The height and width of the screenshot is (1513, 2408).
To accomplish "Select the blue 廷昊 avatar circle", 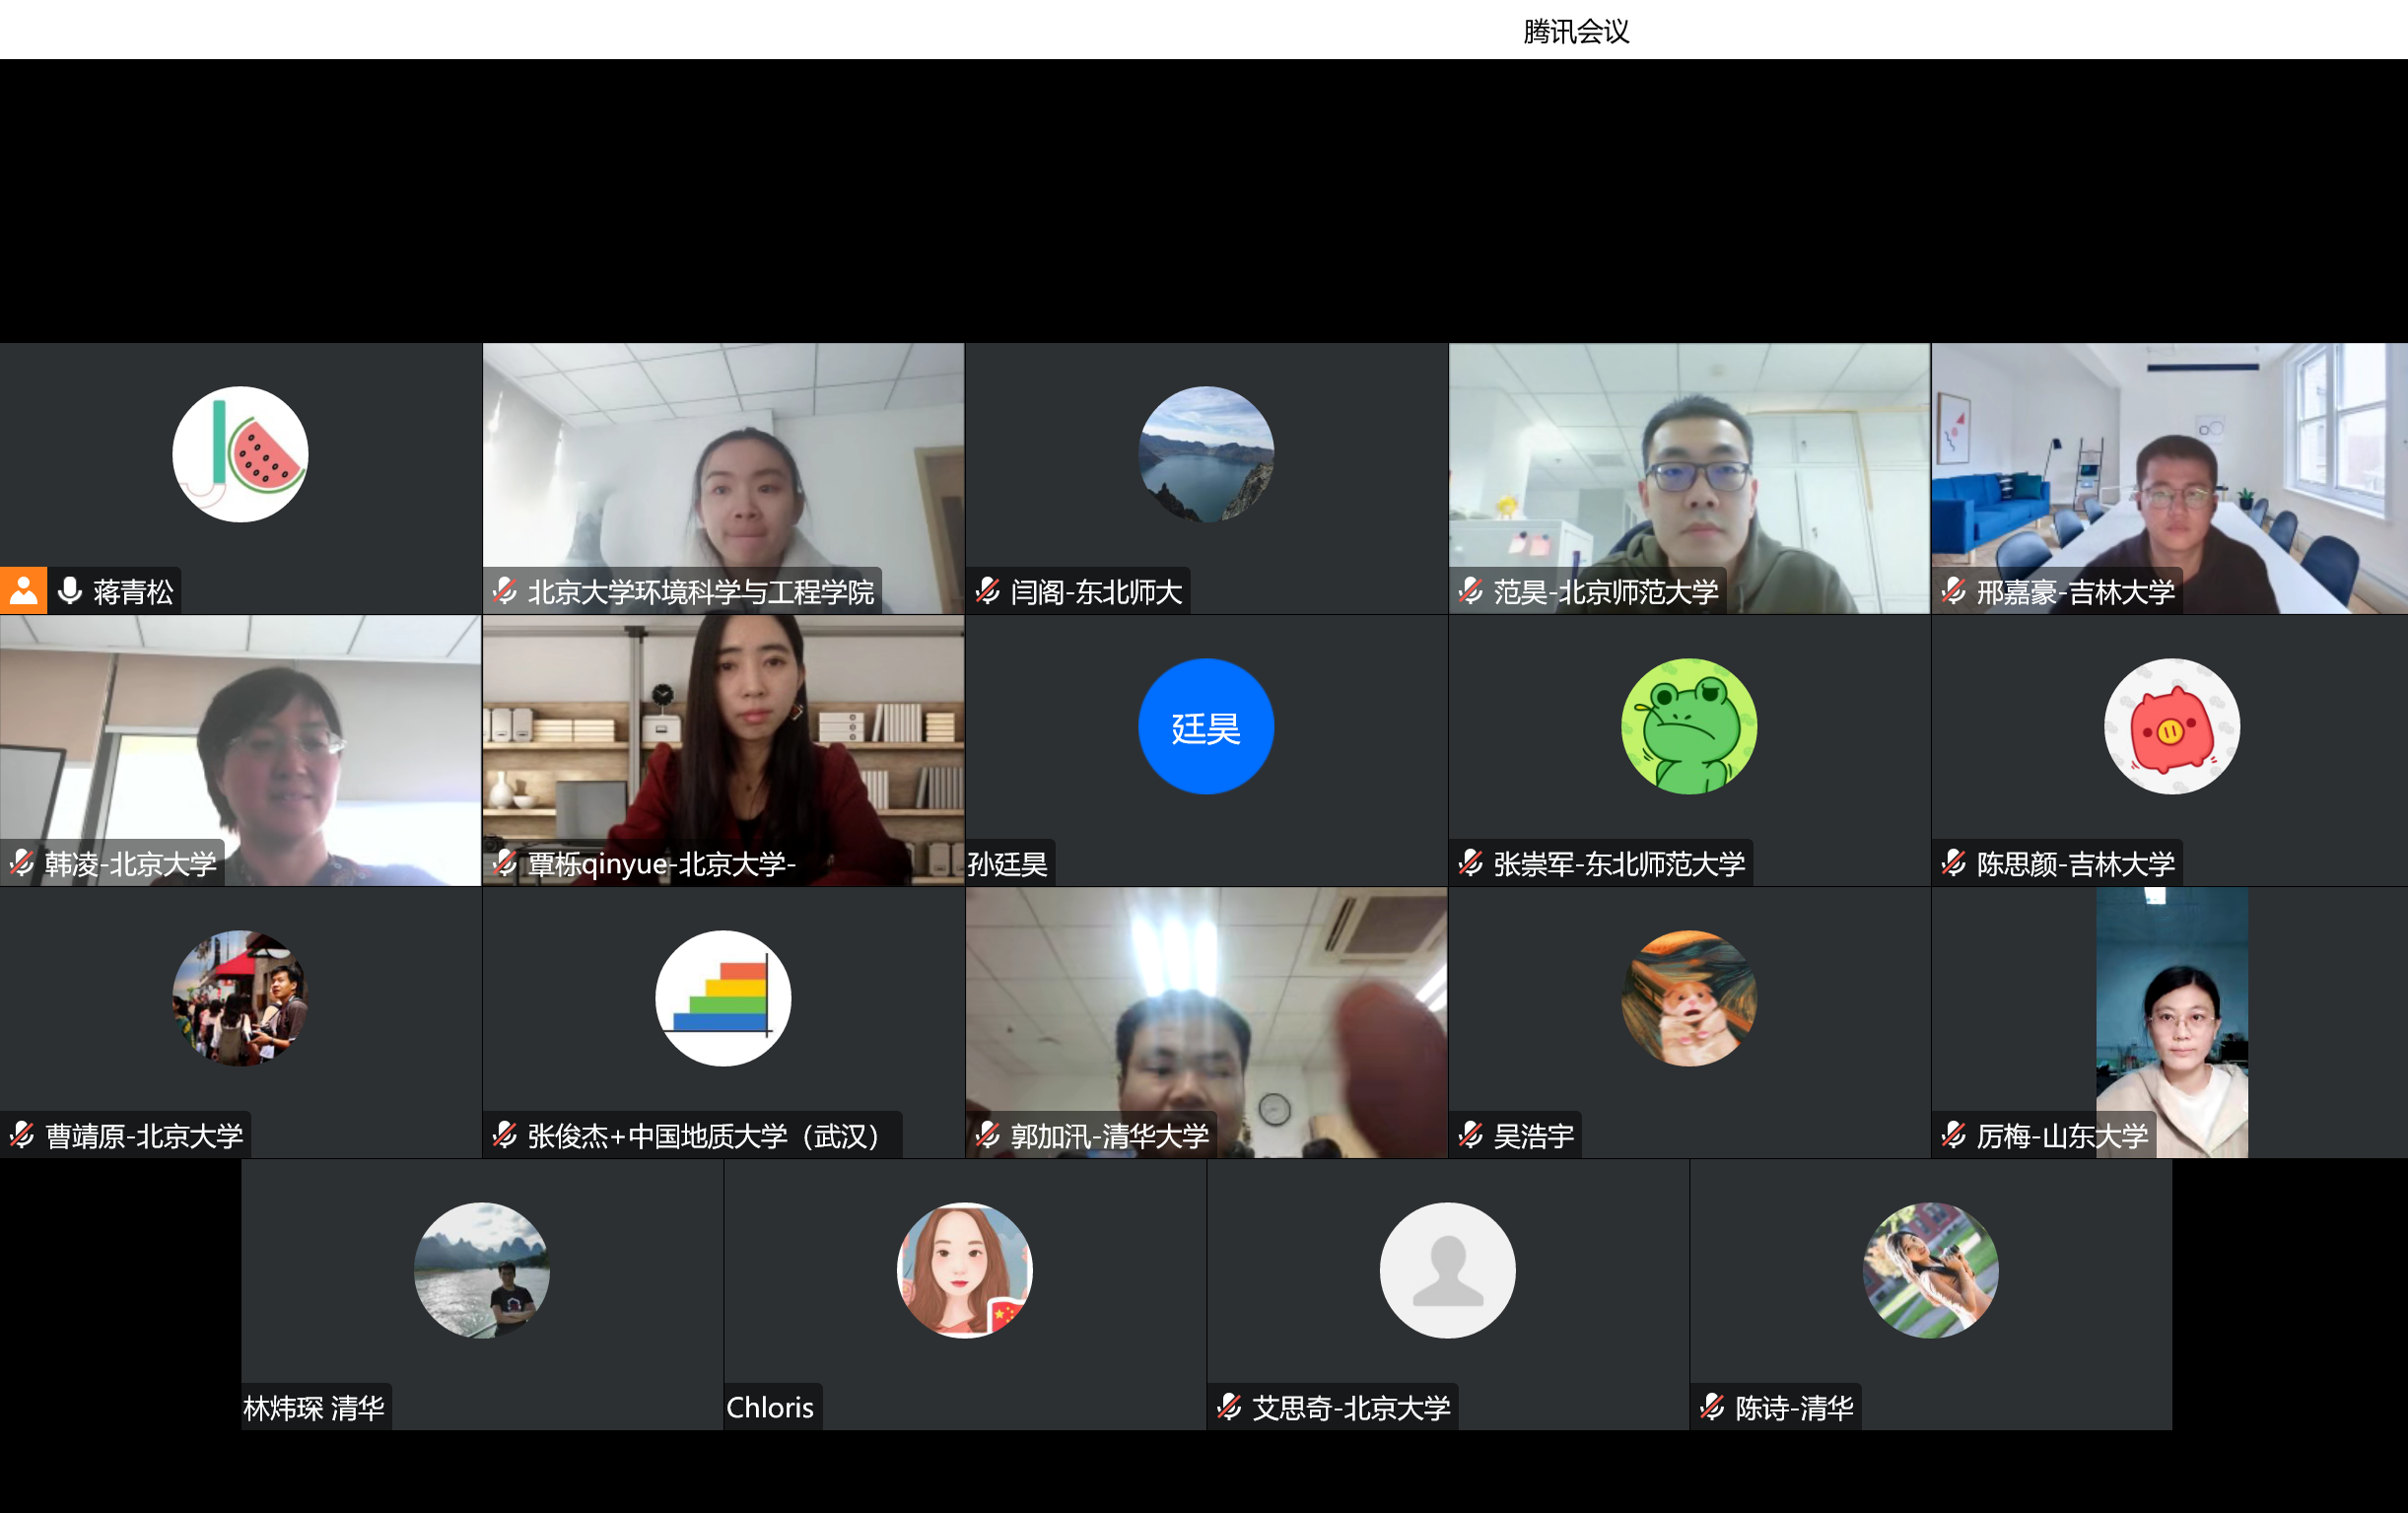I will tap(1206, 726).
